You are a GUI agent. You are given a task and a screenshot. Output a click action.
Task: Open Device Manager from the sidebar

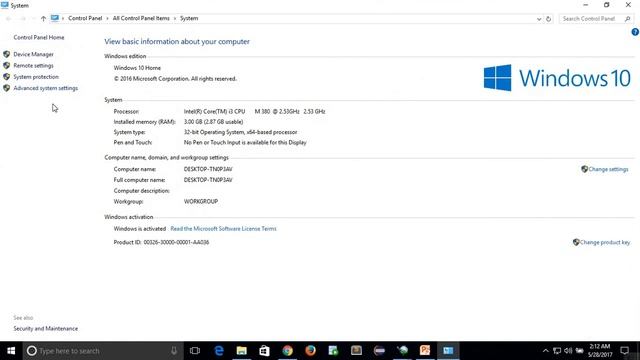point(33,54)
